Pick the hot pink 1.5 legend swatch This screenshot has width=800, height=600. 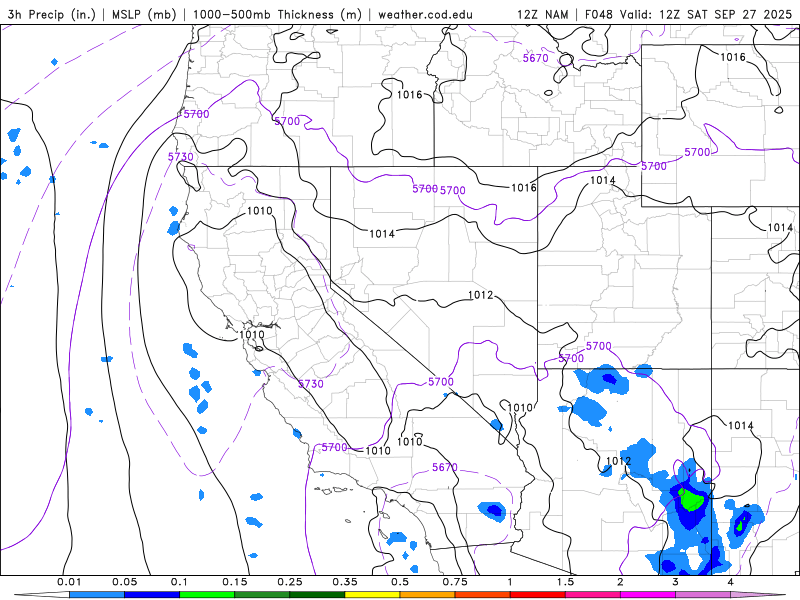coord(593,594)
